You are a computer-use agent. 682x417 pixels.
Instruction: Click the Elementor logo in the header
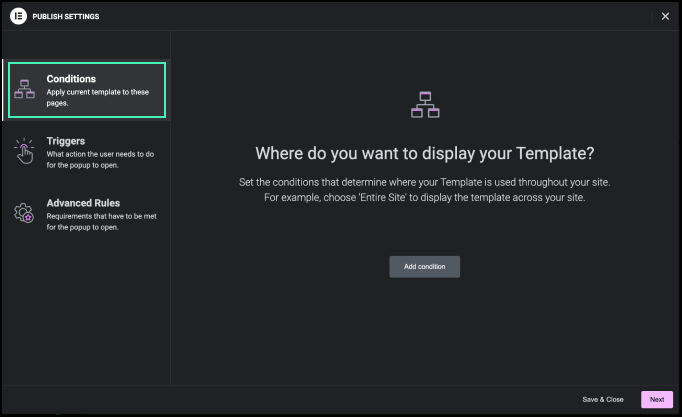pyautogui.click(x=17, y=16)
